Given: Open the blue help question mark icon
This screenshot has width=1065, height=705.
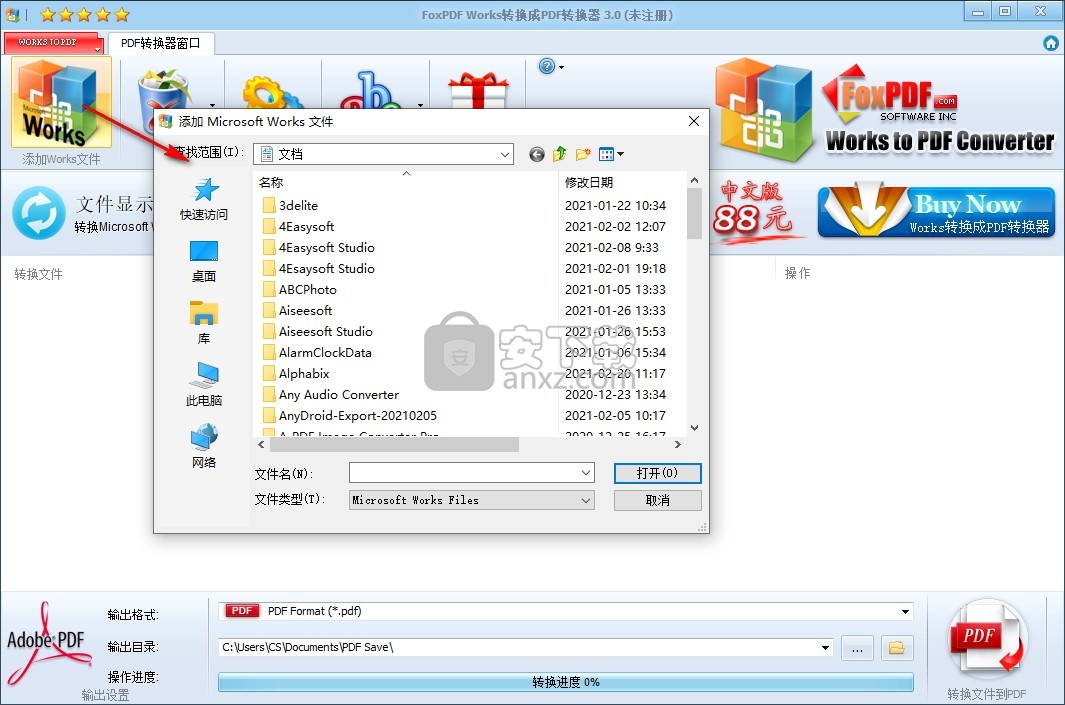Looking at the screenshot, I should (547, 66).
